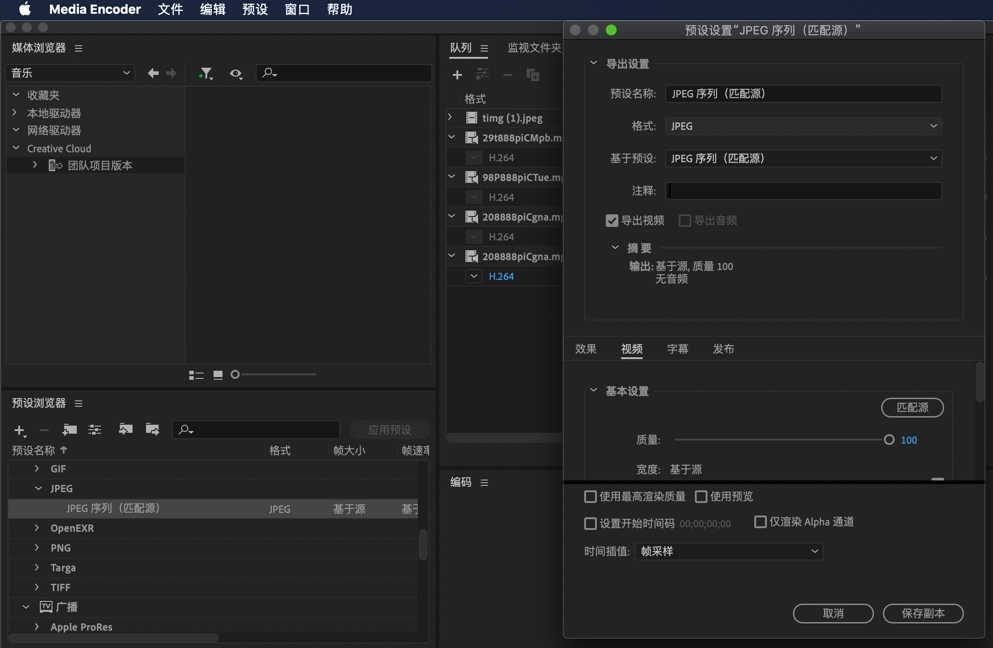Switch to the 队列 tab

(460, 48)
